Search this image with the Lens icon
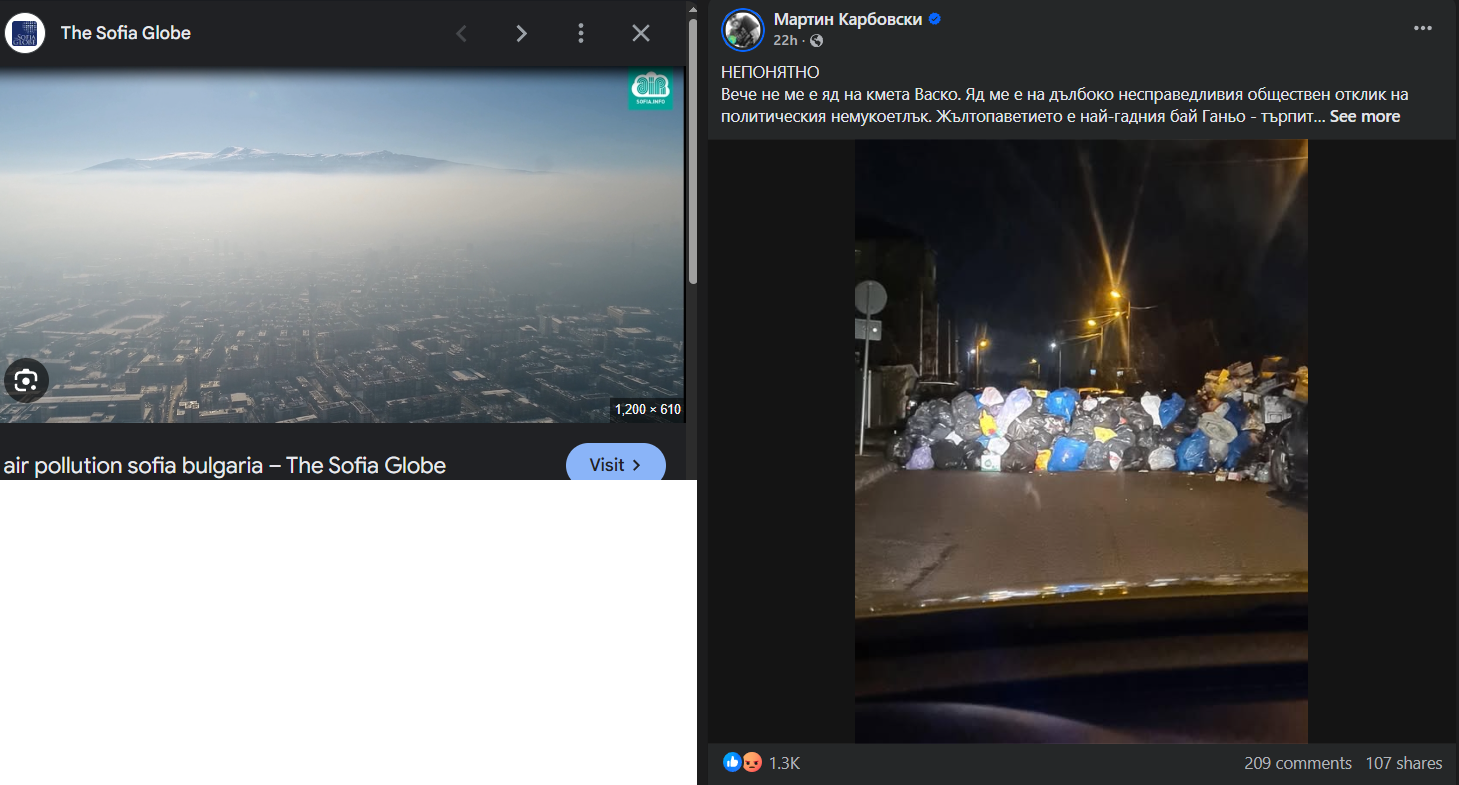 tap(26, 380)
